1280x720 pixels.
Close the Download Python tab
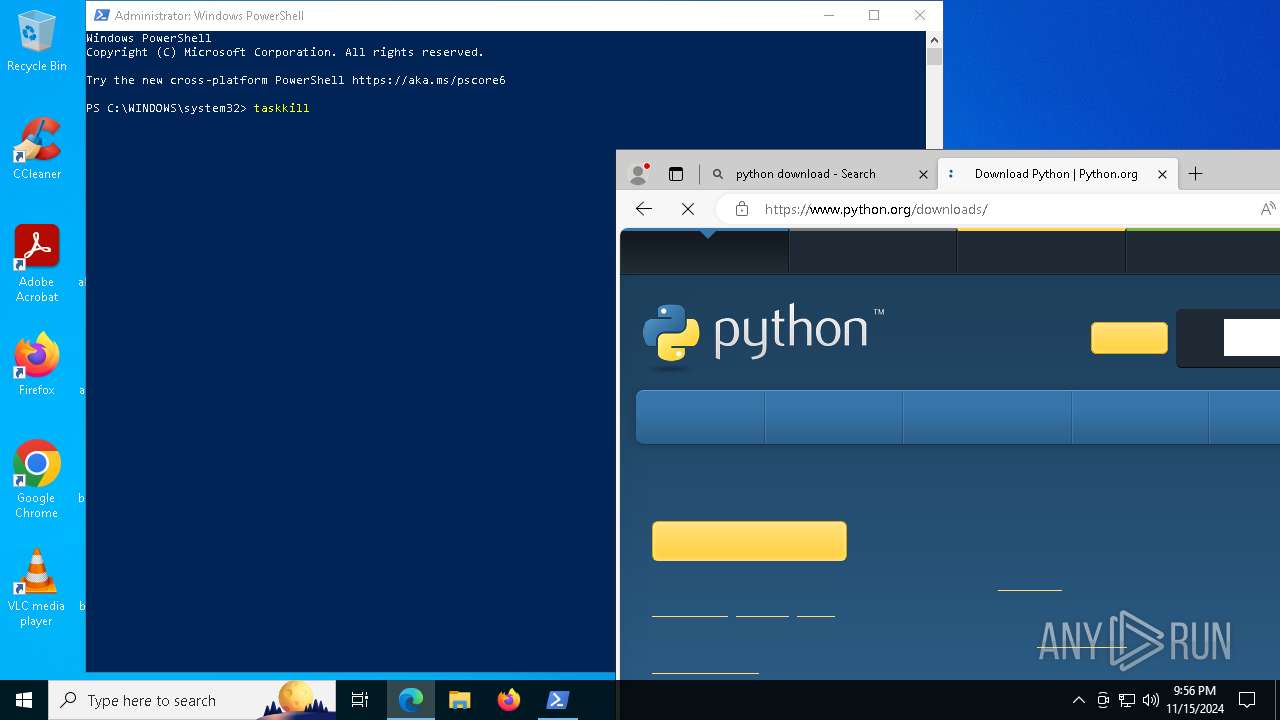[1162, 174]
